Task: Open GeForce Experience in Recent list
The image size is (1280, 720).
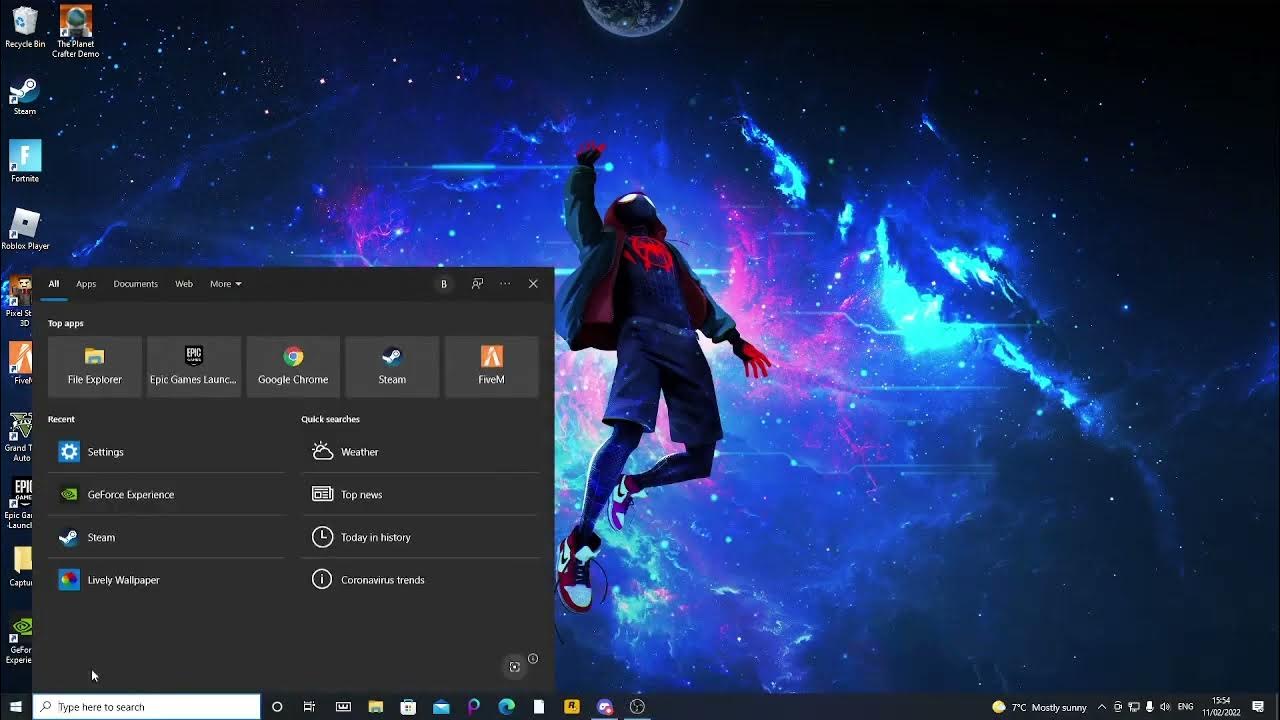Action: (x=166, y=495)
